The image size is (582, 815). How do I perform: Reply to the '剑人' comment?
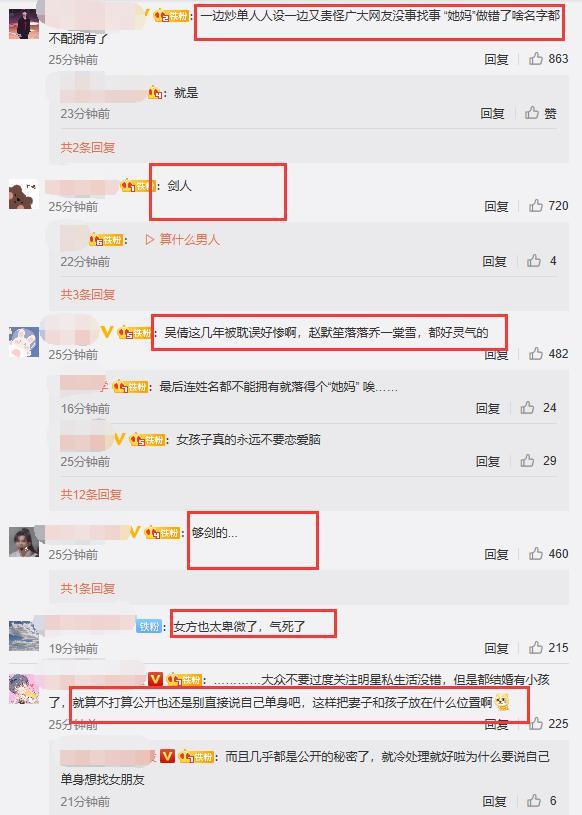click(496, 206)
